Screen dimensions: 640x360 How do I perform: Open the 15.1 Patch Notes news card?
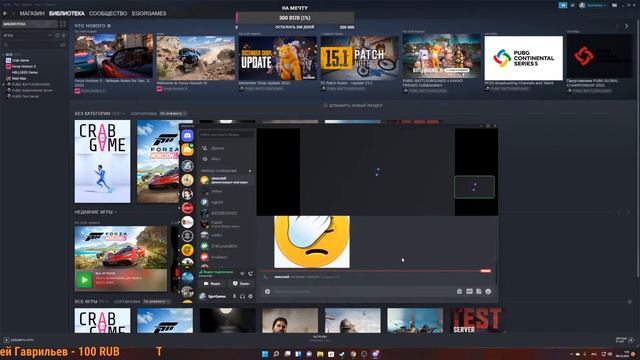point(360,58)
